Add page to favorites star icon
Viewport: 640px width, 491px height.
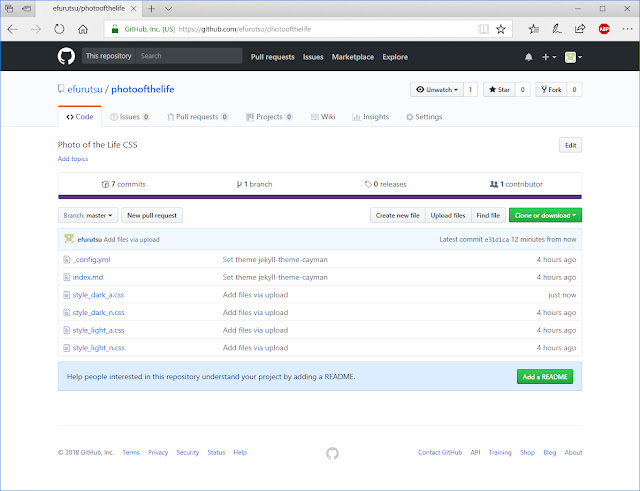(501, 29)
